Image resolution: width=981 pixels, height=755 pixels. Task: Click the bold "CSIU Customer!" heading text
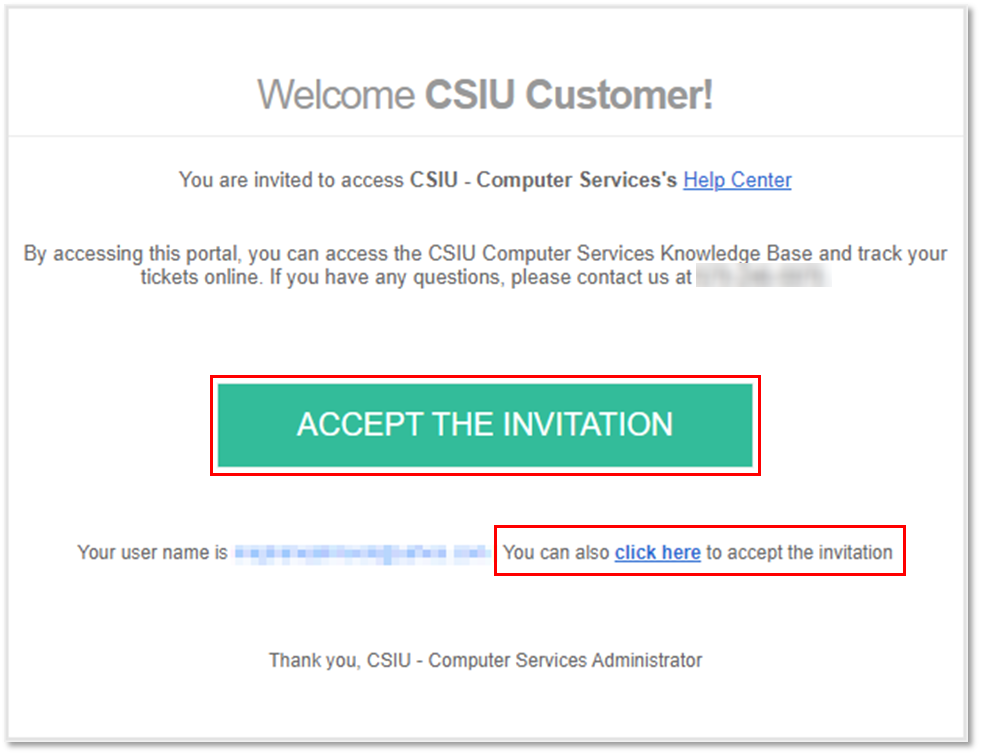[569, 94]
